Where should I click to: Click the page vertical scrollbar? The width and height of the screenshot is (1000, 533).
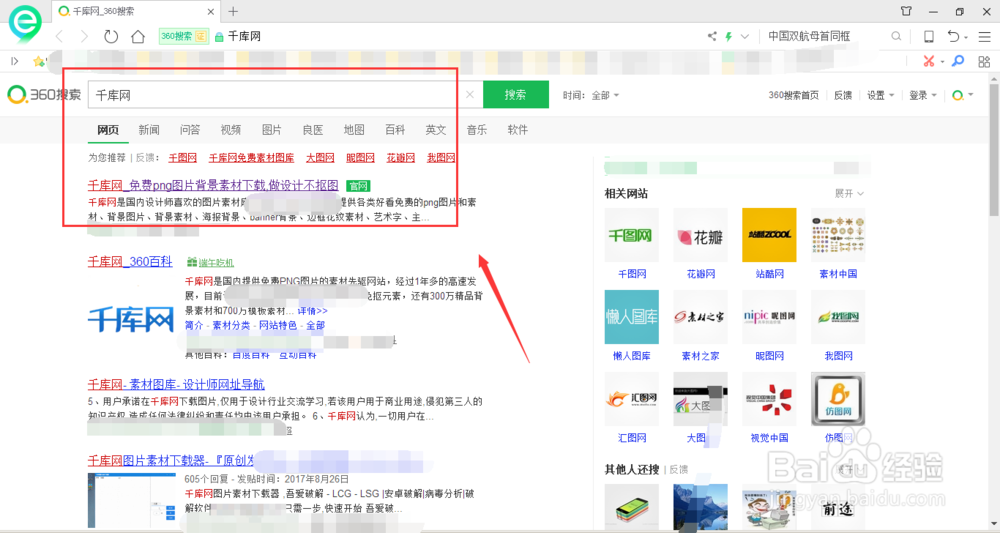click(x=994, y=150)
